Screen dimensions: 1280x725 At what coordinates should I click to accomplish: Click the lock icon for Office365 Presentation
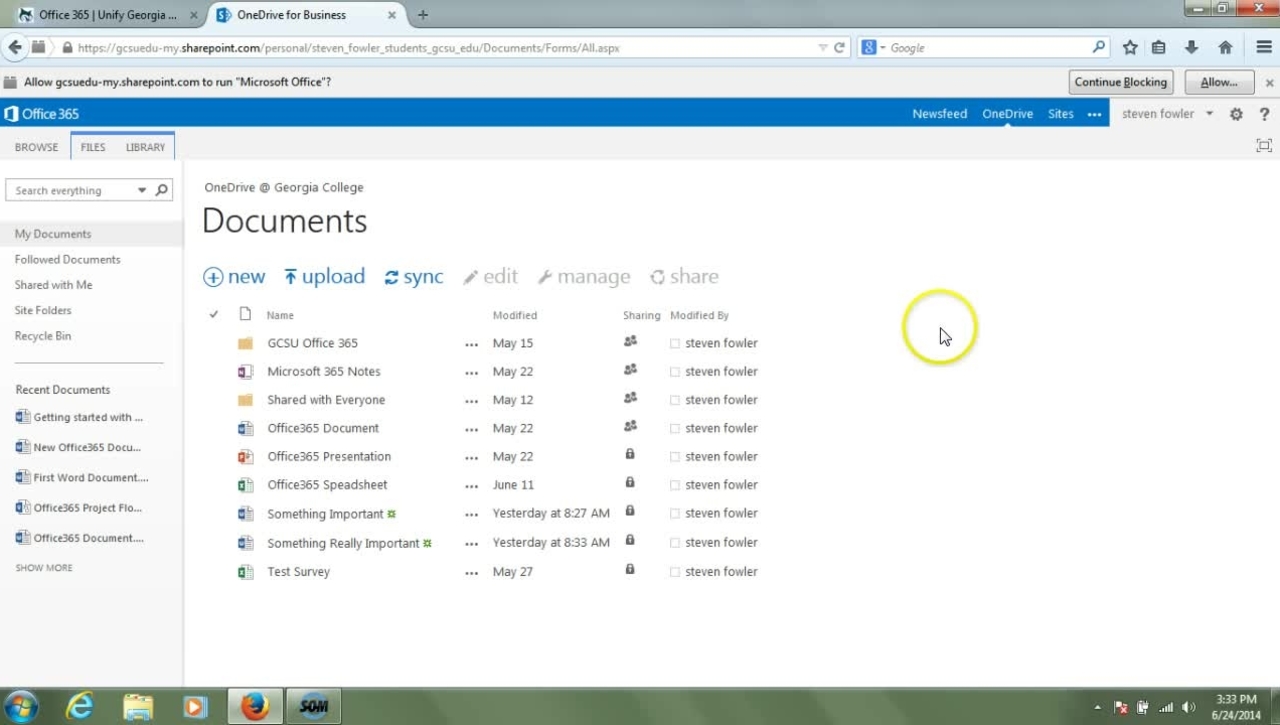point(630,454)
